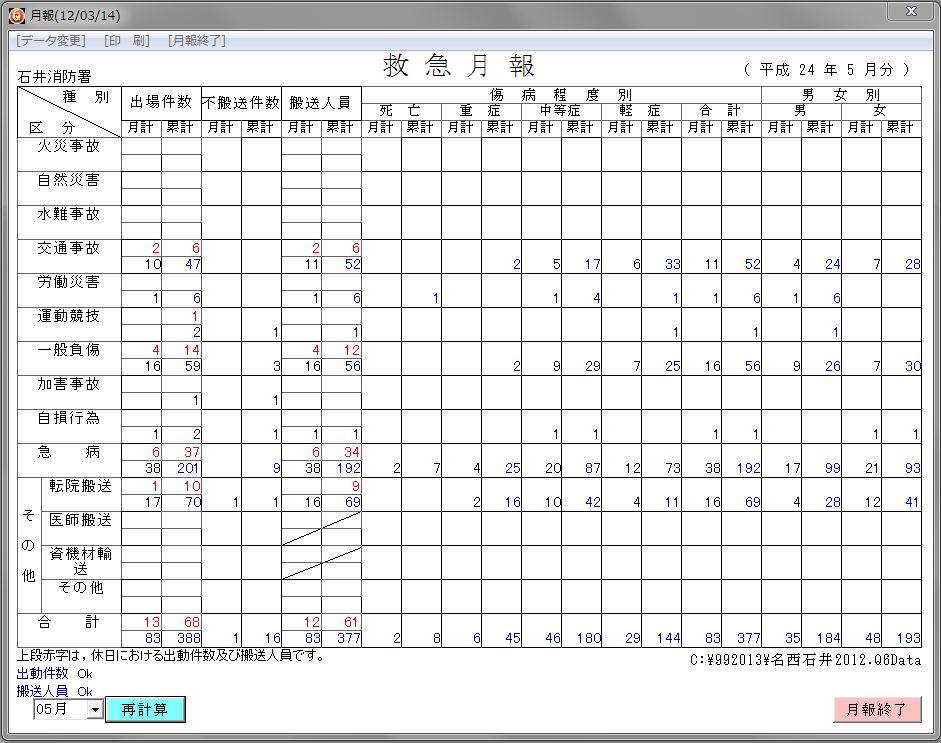Click the month field showing 05月

coord(60,709)
